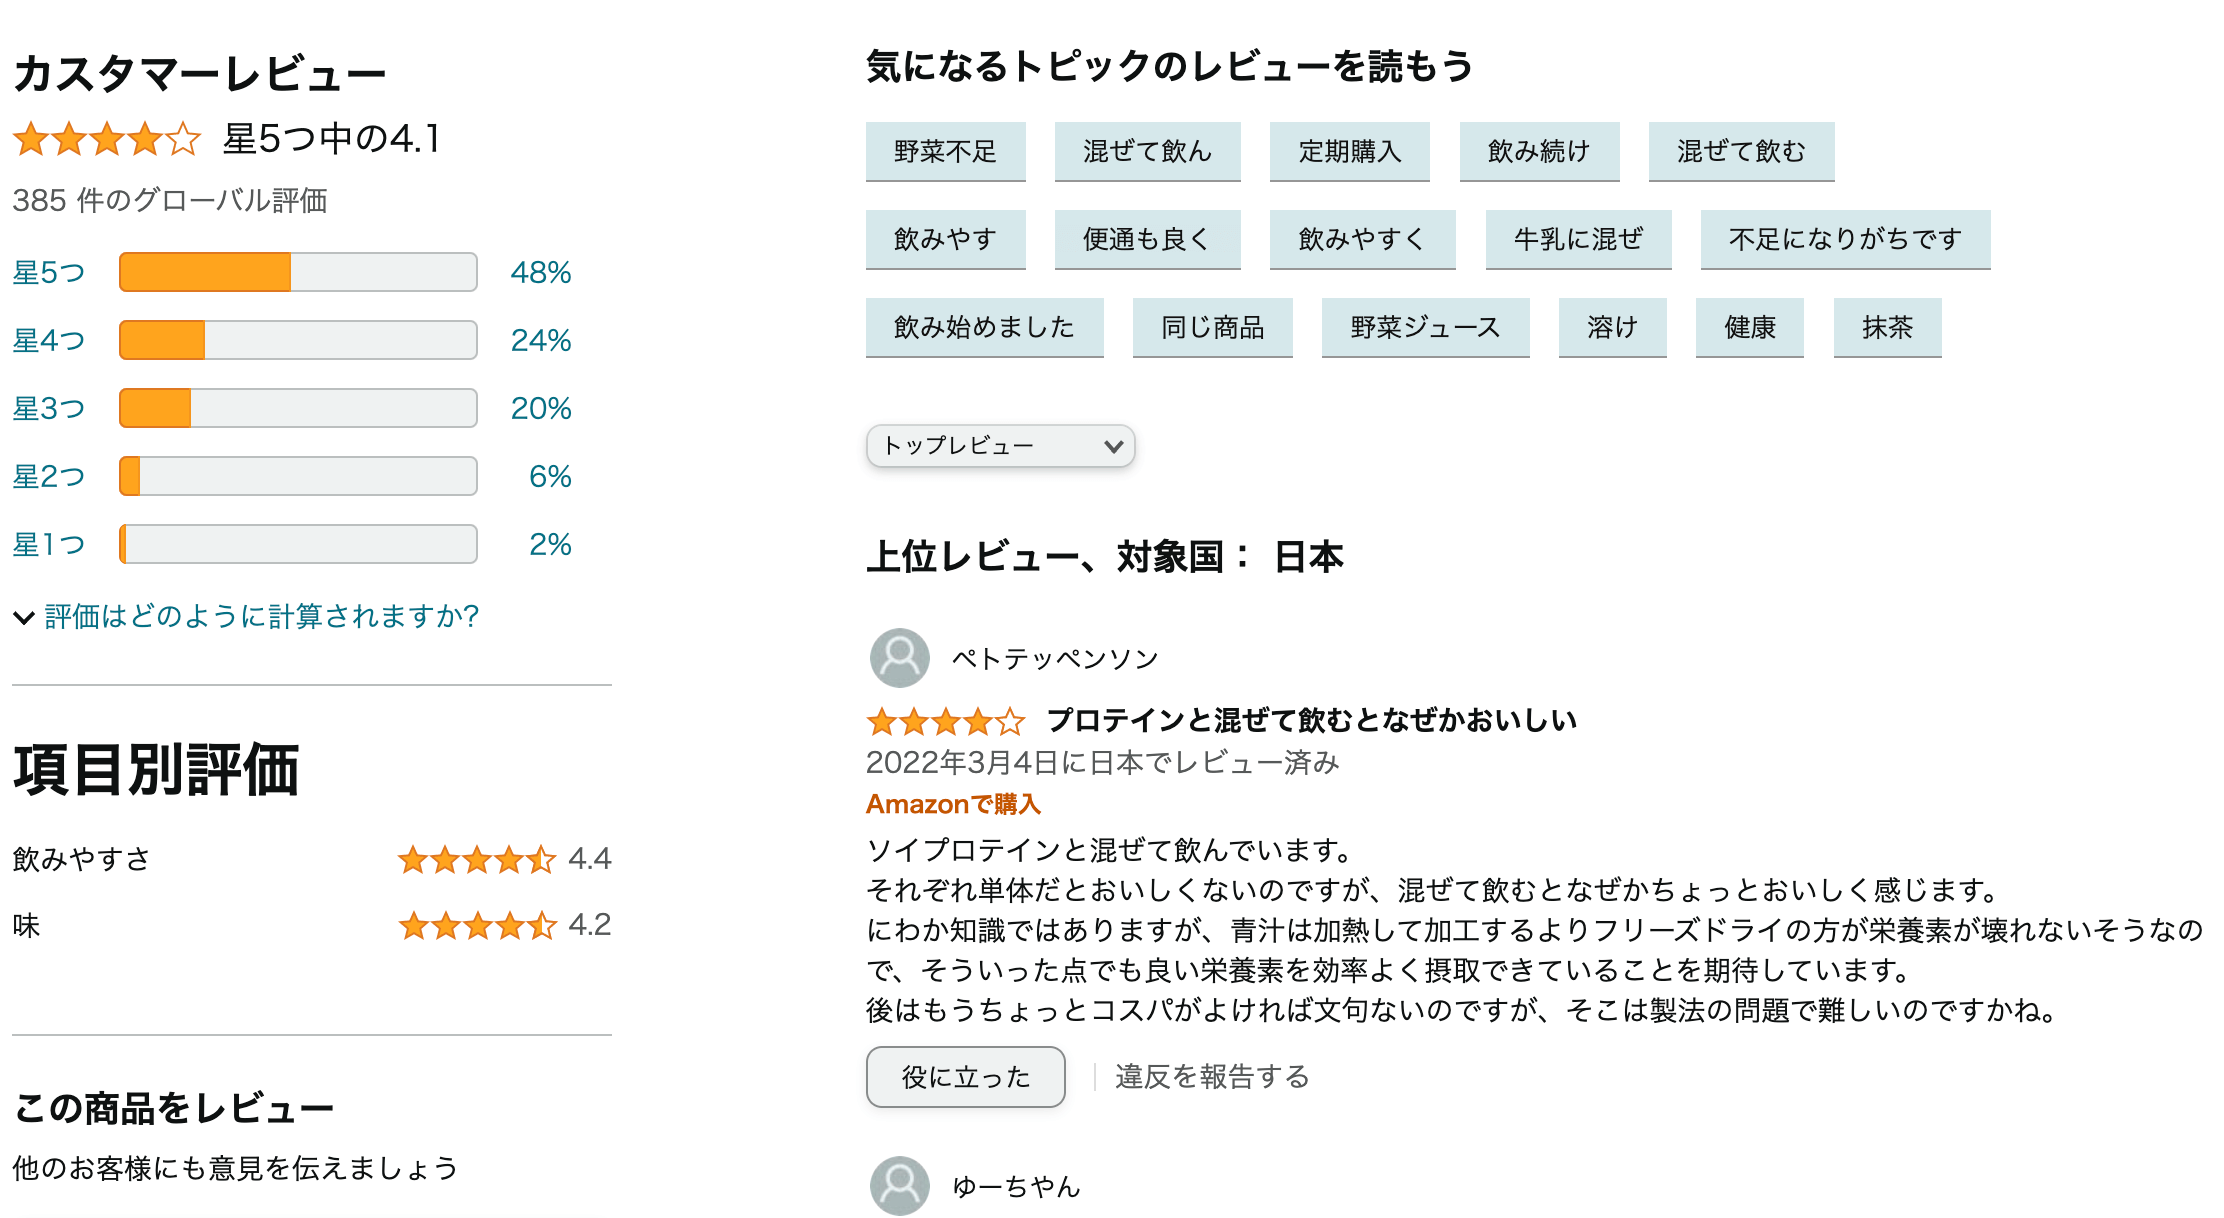Click the 飲みやすさ 4.4 star rating icons
The image size is (2224, 1218).
[476, 859]
